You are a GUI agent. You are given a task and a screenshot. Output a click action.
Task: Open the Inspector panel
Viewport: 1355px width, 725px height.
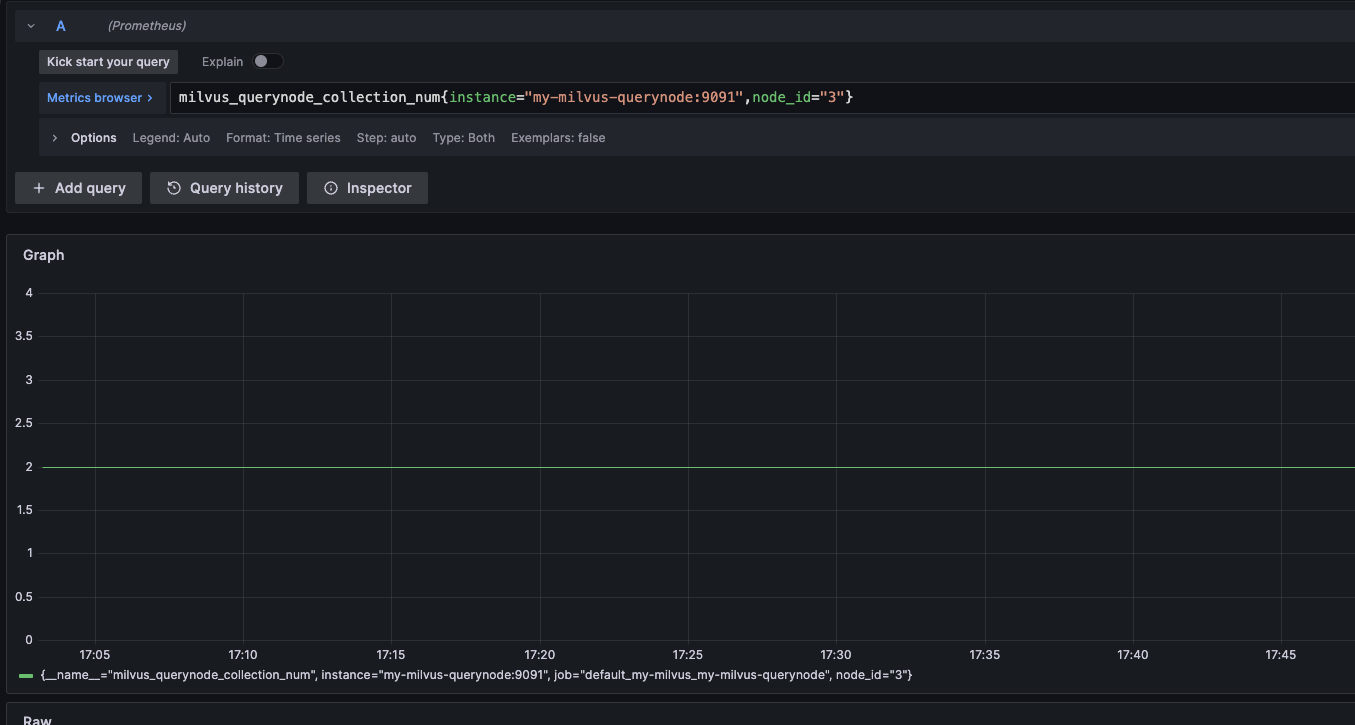pos(367,187)
